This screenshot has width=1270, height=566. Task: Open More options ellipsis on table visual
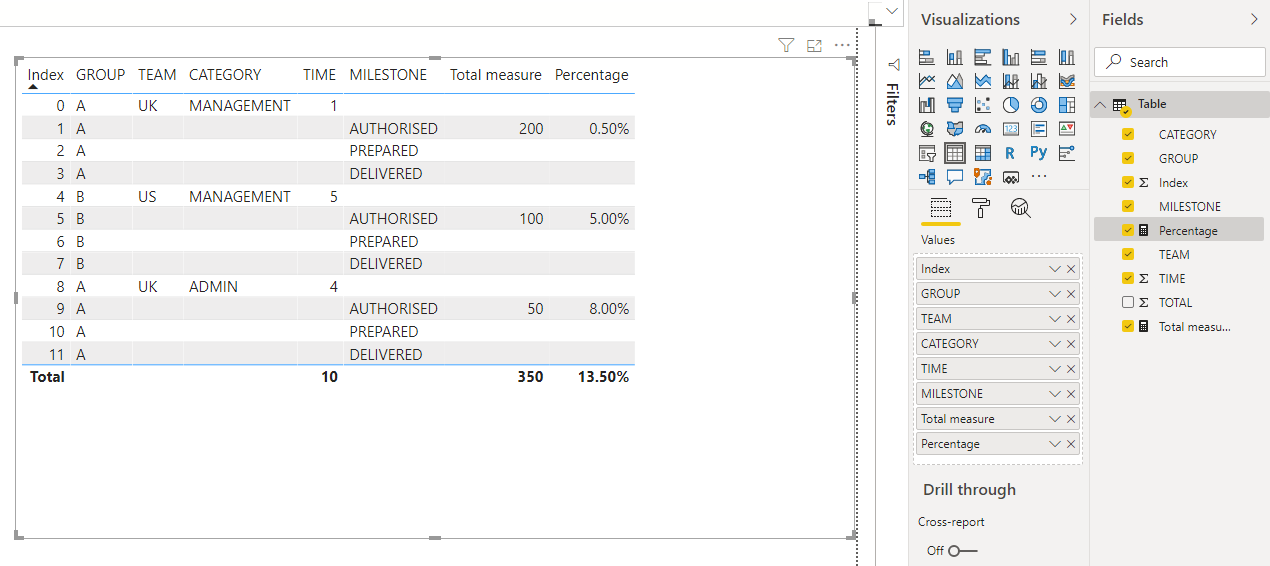(842, 45)
